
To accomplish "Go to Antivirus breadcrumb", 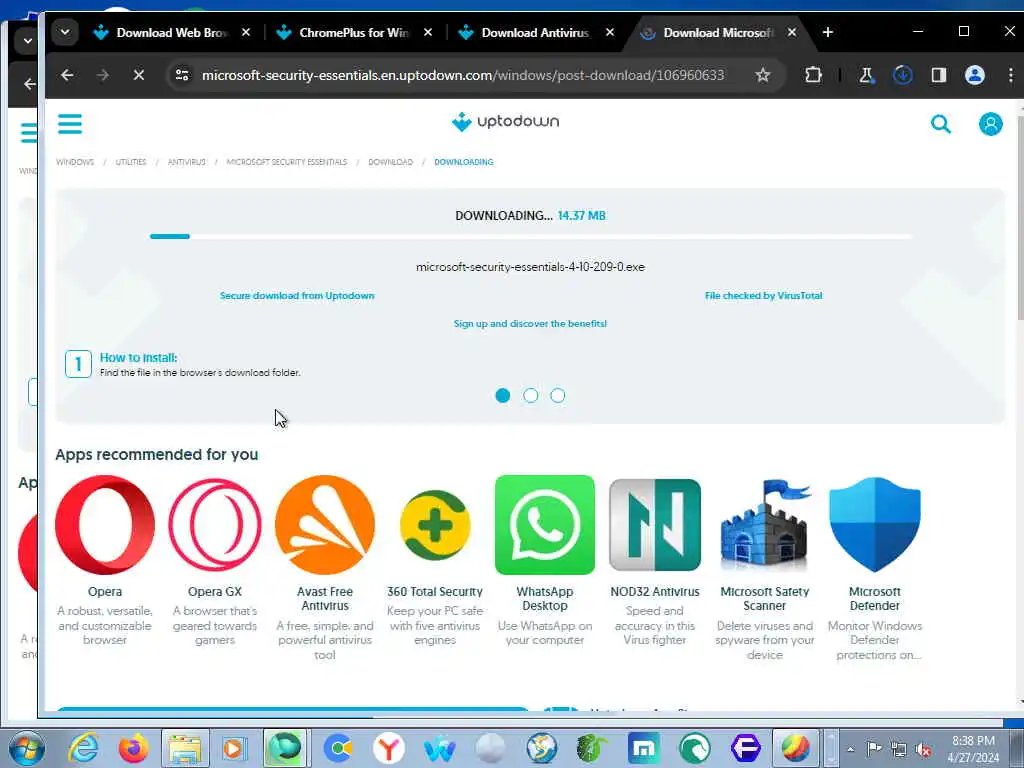I will point(186,162).
